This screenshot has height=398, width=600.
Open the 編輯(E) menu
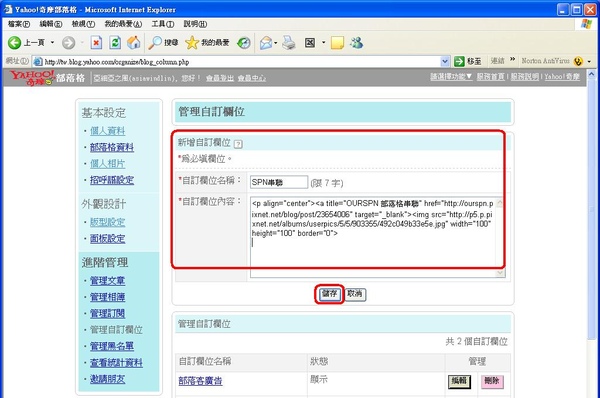51,24
